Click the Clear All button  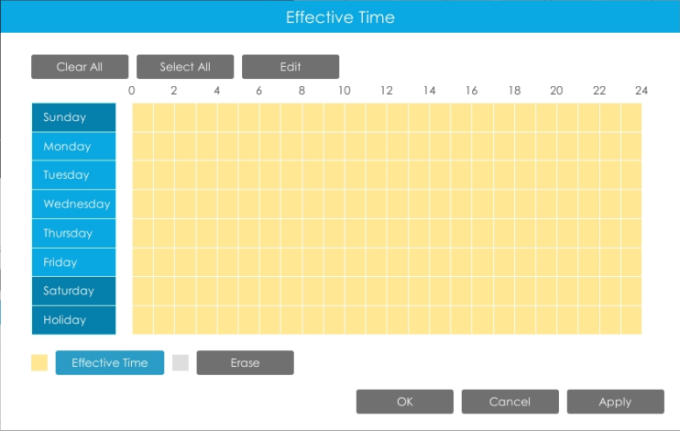[x=80, y=67]
